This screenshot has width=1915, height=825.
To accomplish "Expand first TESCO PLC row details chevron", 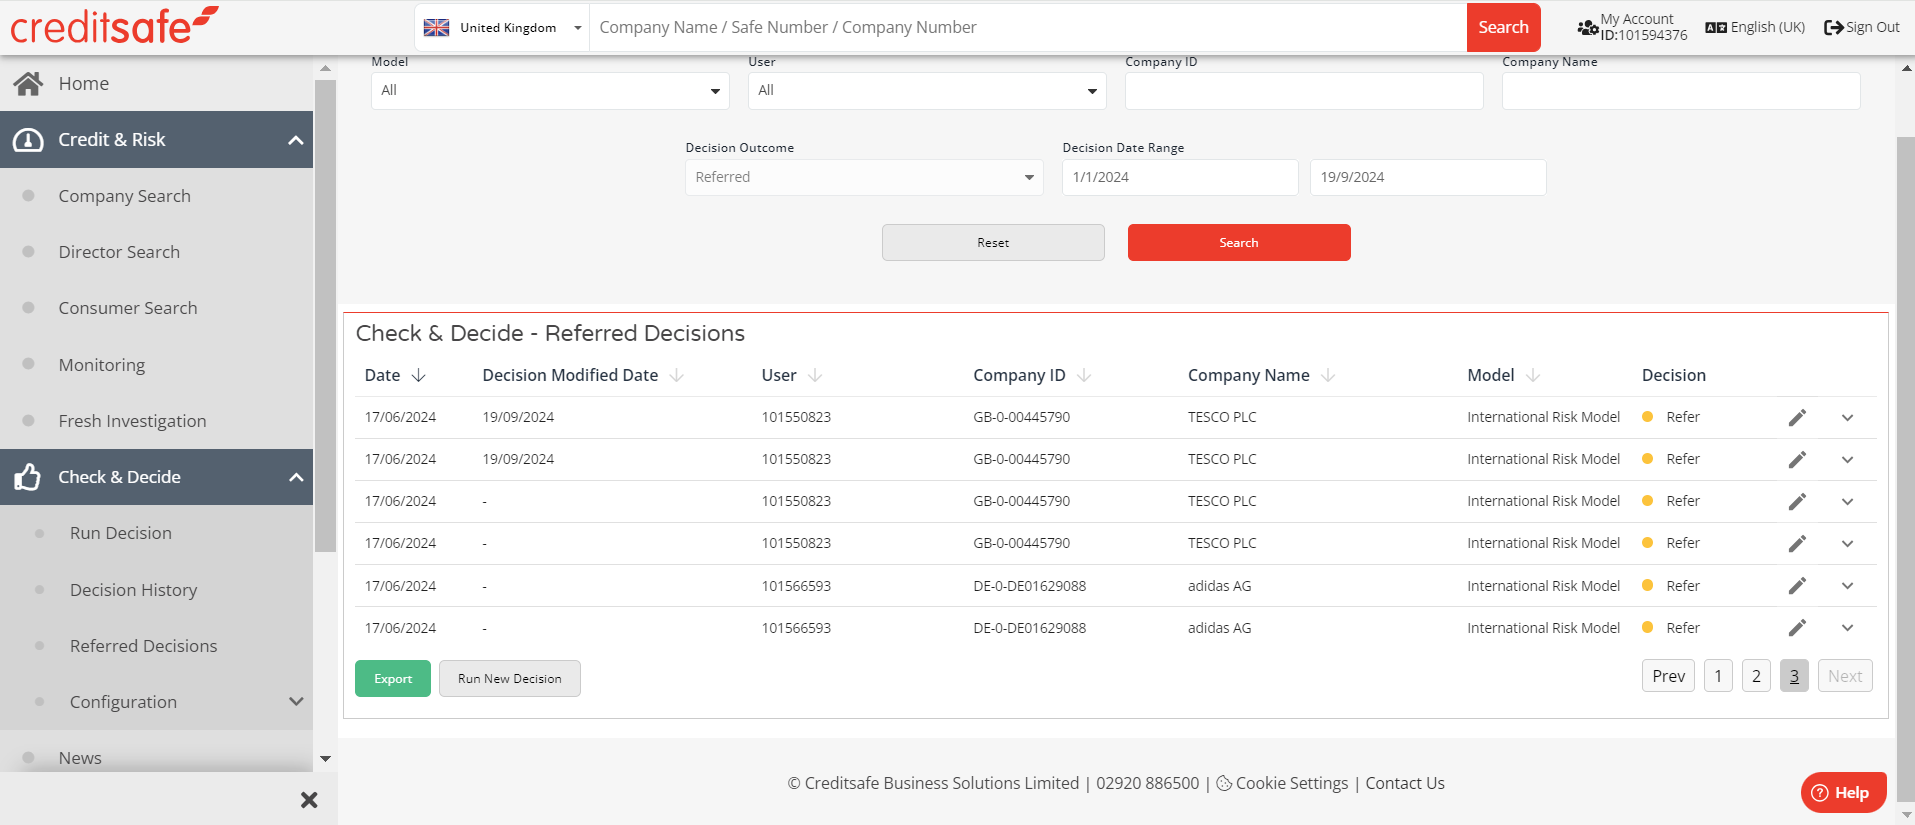I will coord(1847,418).
